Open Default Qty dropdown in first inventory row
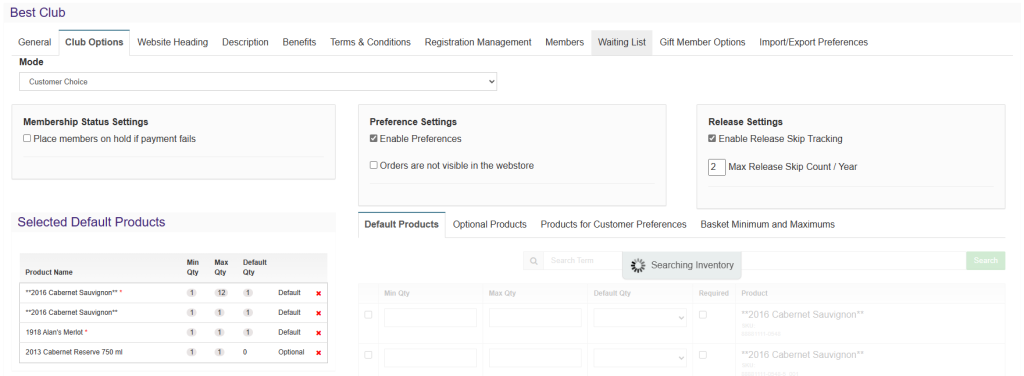1024x376 pixels. tap(640, 318)
